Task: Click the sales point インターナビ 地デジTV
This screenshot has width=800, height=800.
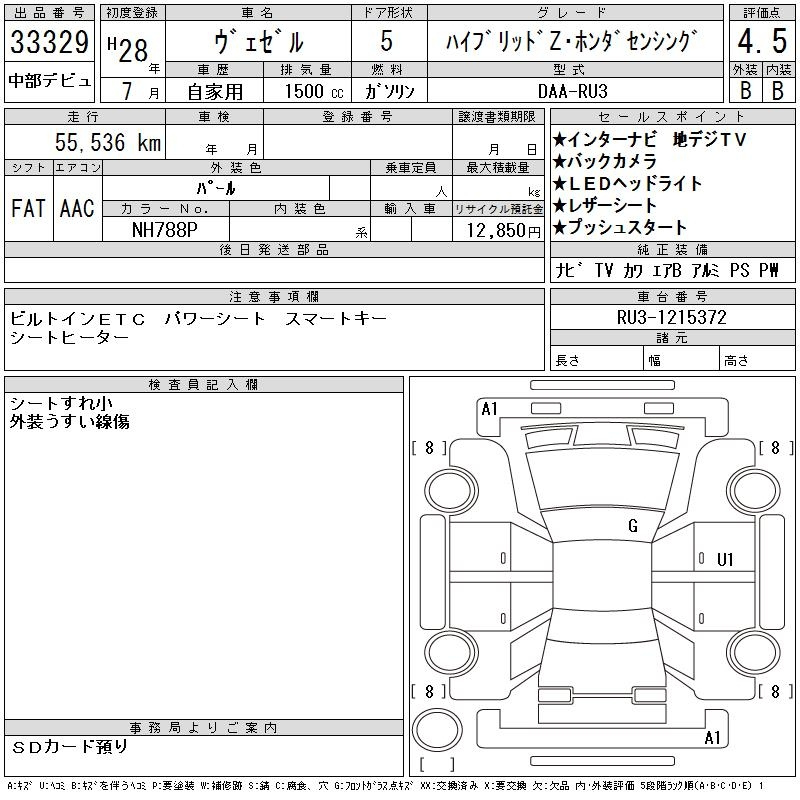Action: [649, 139]
